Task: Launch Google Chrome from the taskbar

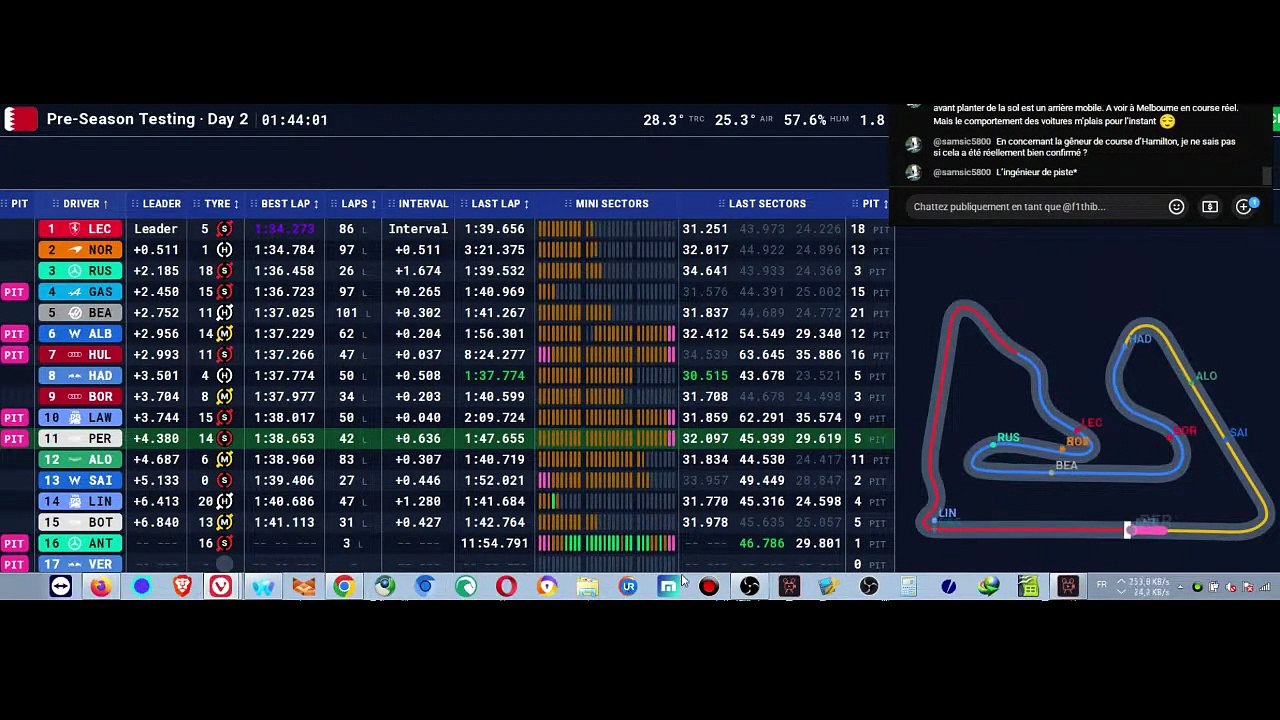Action: (344, 586)
